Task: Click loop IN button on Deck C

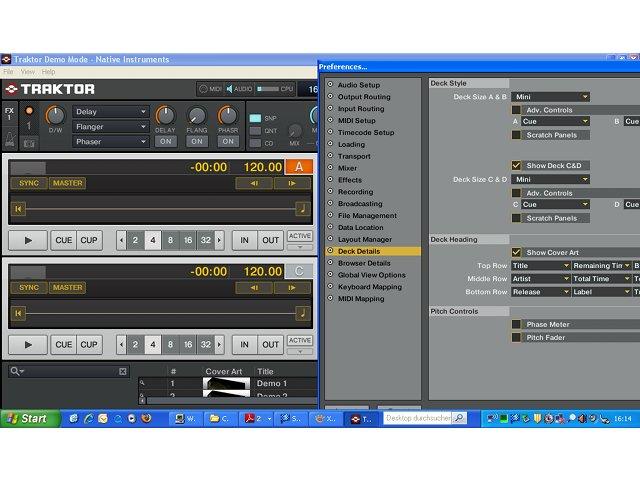Action: 244,344
